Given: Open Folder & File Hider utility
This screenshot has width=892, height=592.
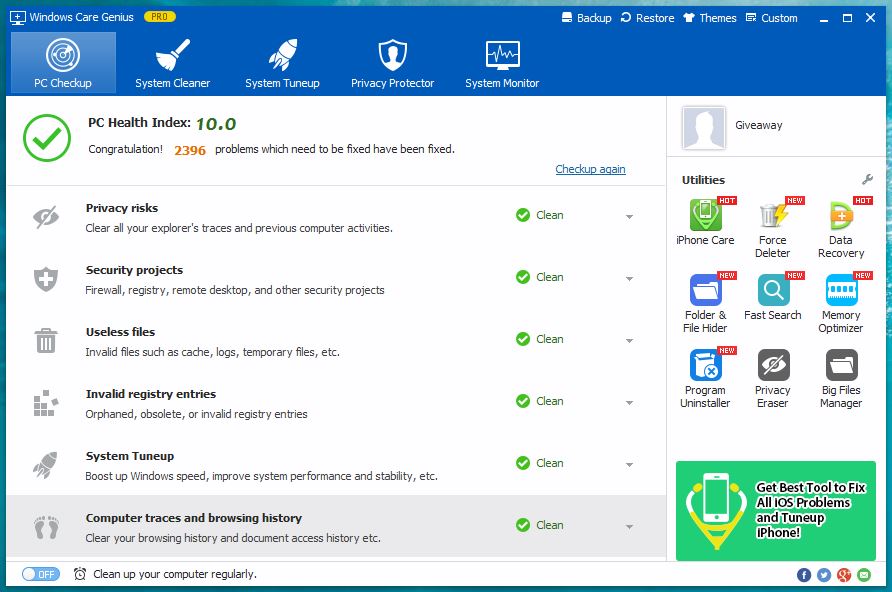Looking at the screenshot, I should click(705, 303).
